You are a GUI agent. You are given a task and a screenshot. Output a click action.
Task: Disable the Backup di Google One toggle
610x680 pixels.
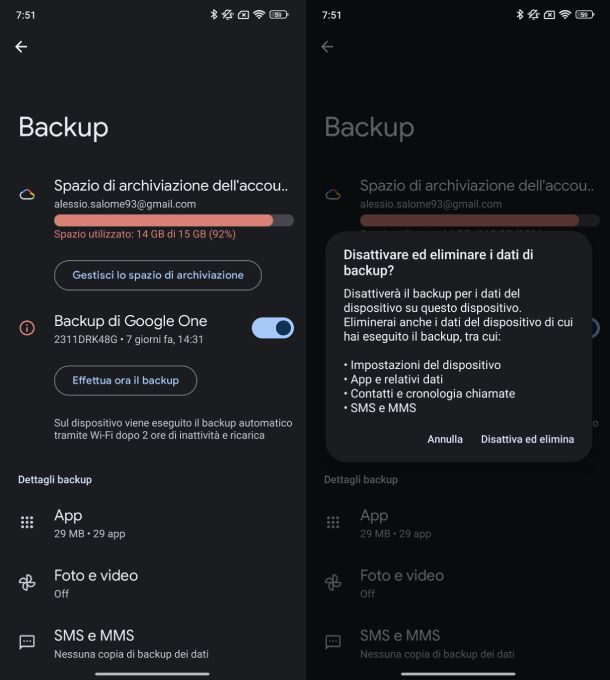point(273,328)
